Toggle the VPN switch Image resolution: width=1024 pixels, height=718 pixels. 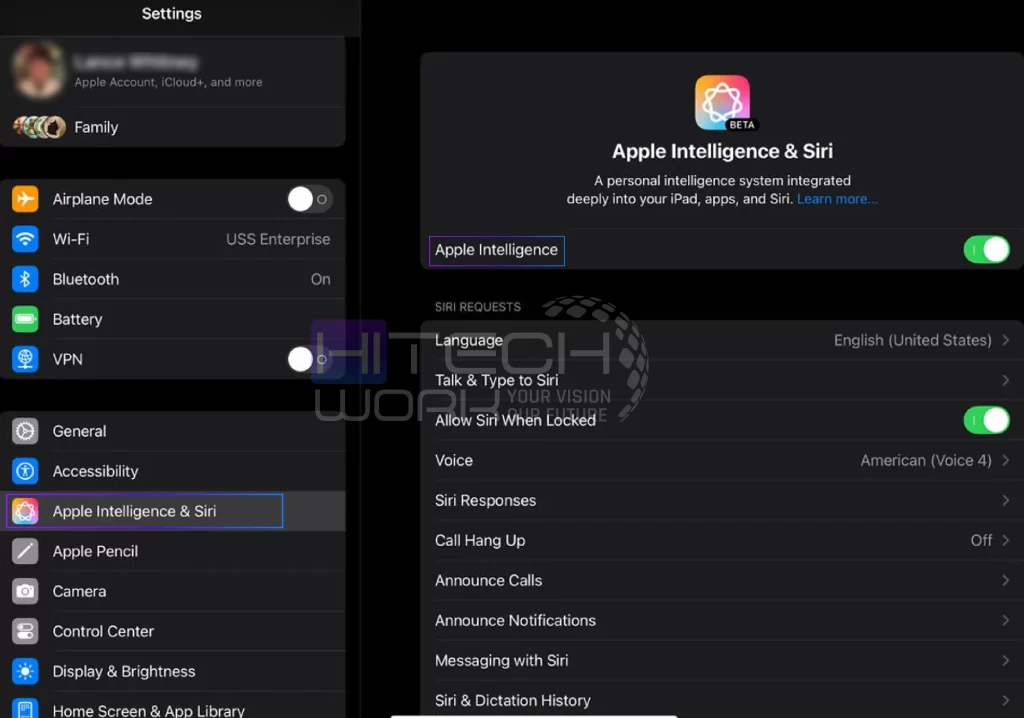[x=310, y=359]
